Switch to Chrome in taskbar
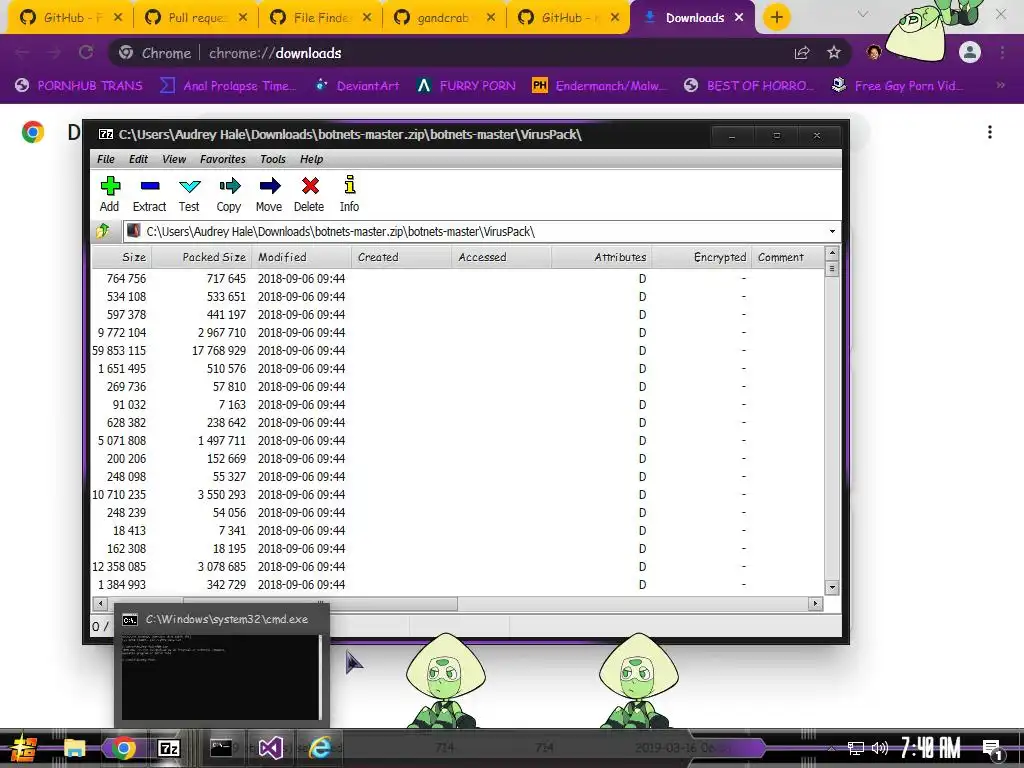The height and width of the screenshot is (768, 1024). [x=123, y=748]
